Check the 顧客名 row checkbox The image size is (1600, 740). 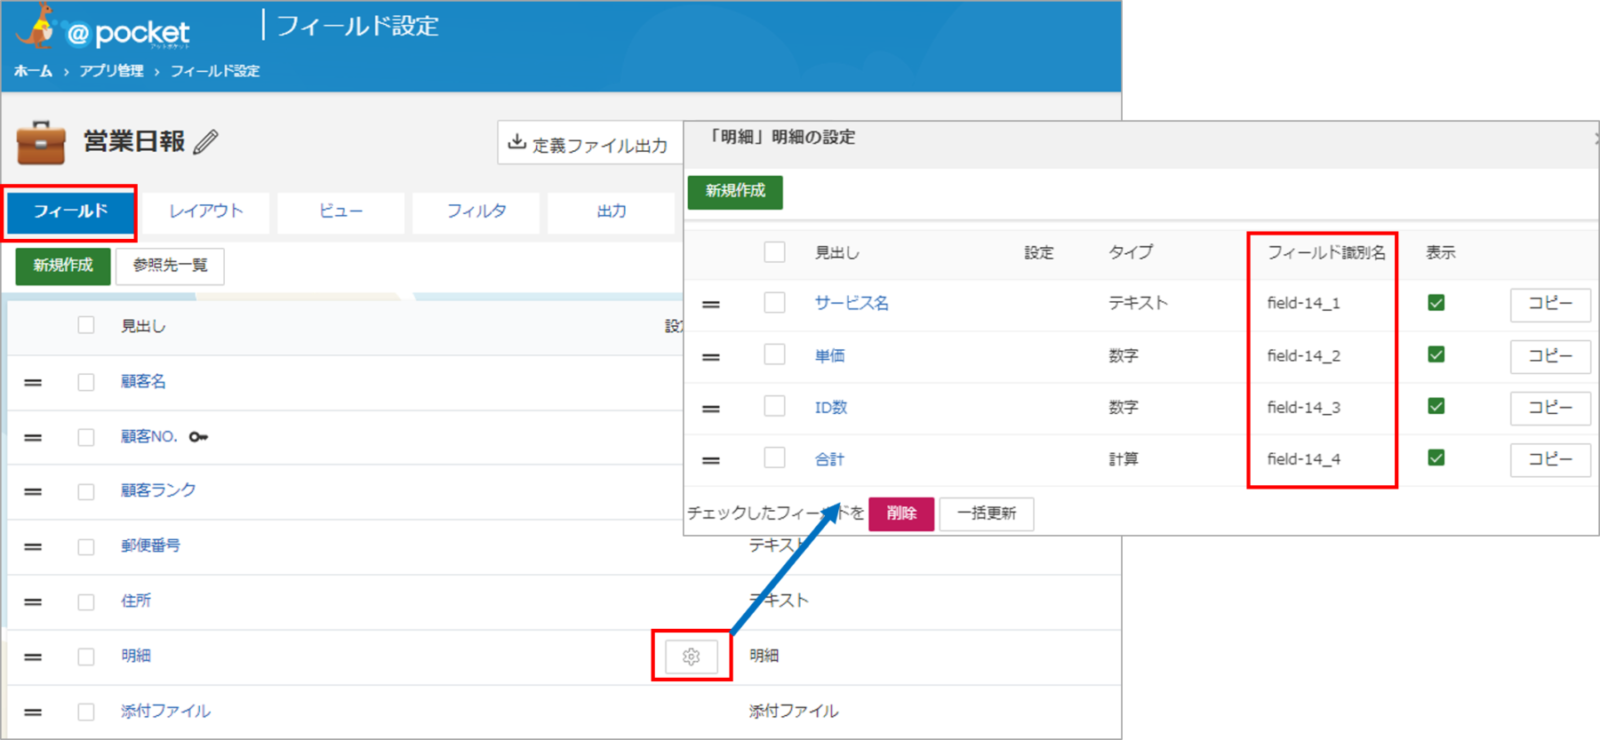pos(86,382)
